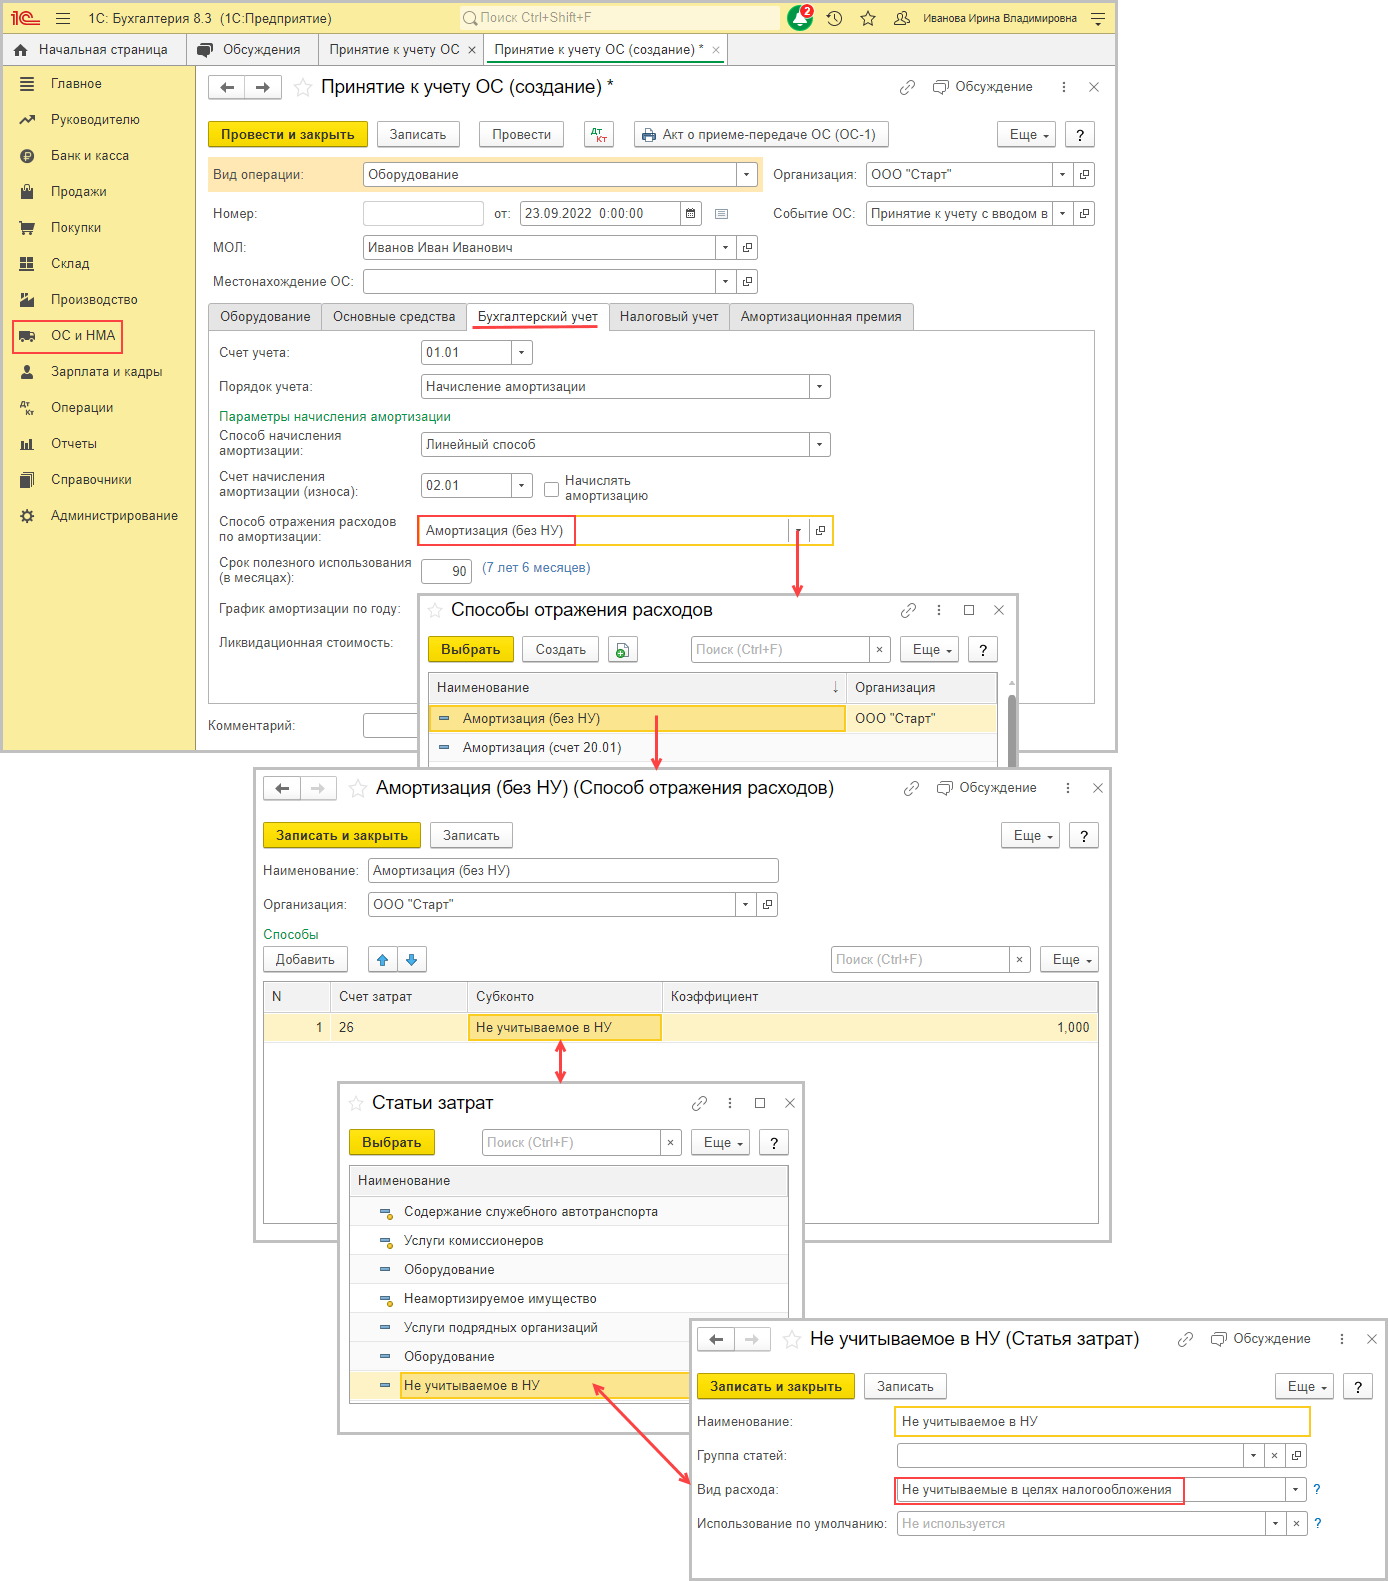Click Создать in Способы отражения расходов

click(x=561, y=650)
